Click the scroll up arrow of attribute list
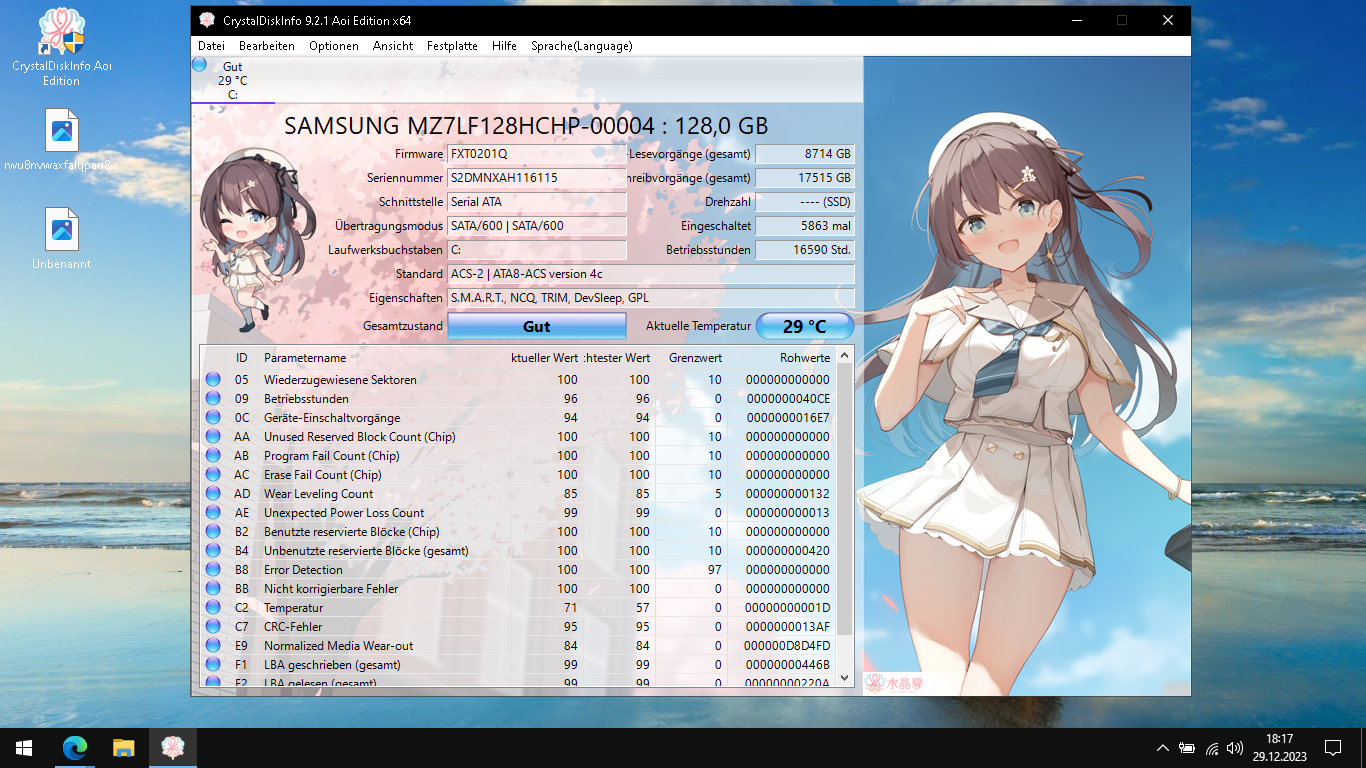1366x768 pixels. [x=844, y=355]
